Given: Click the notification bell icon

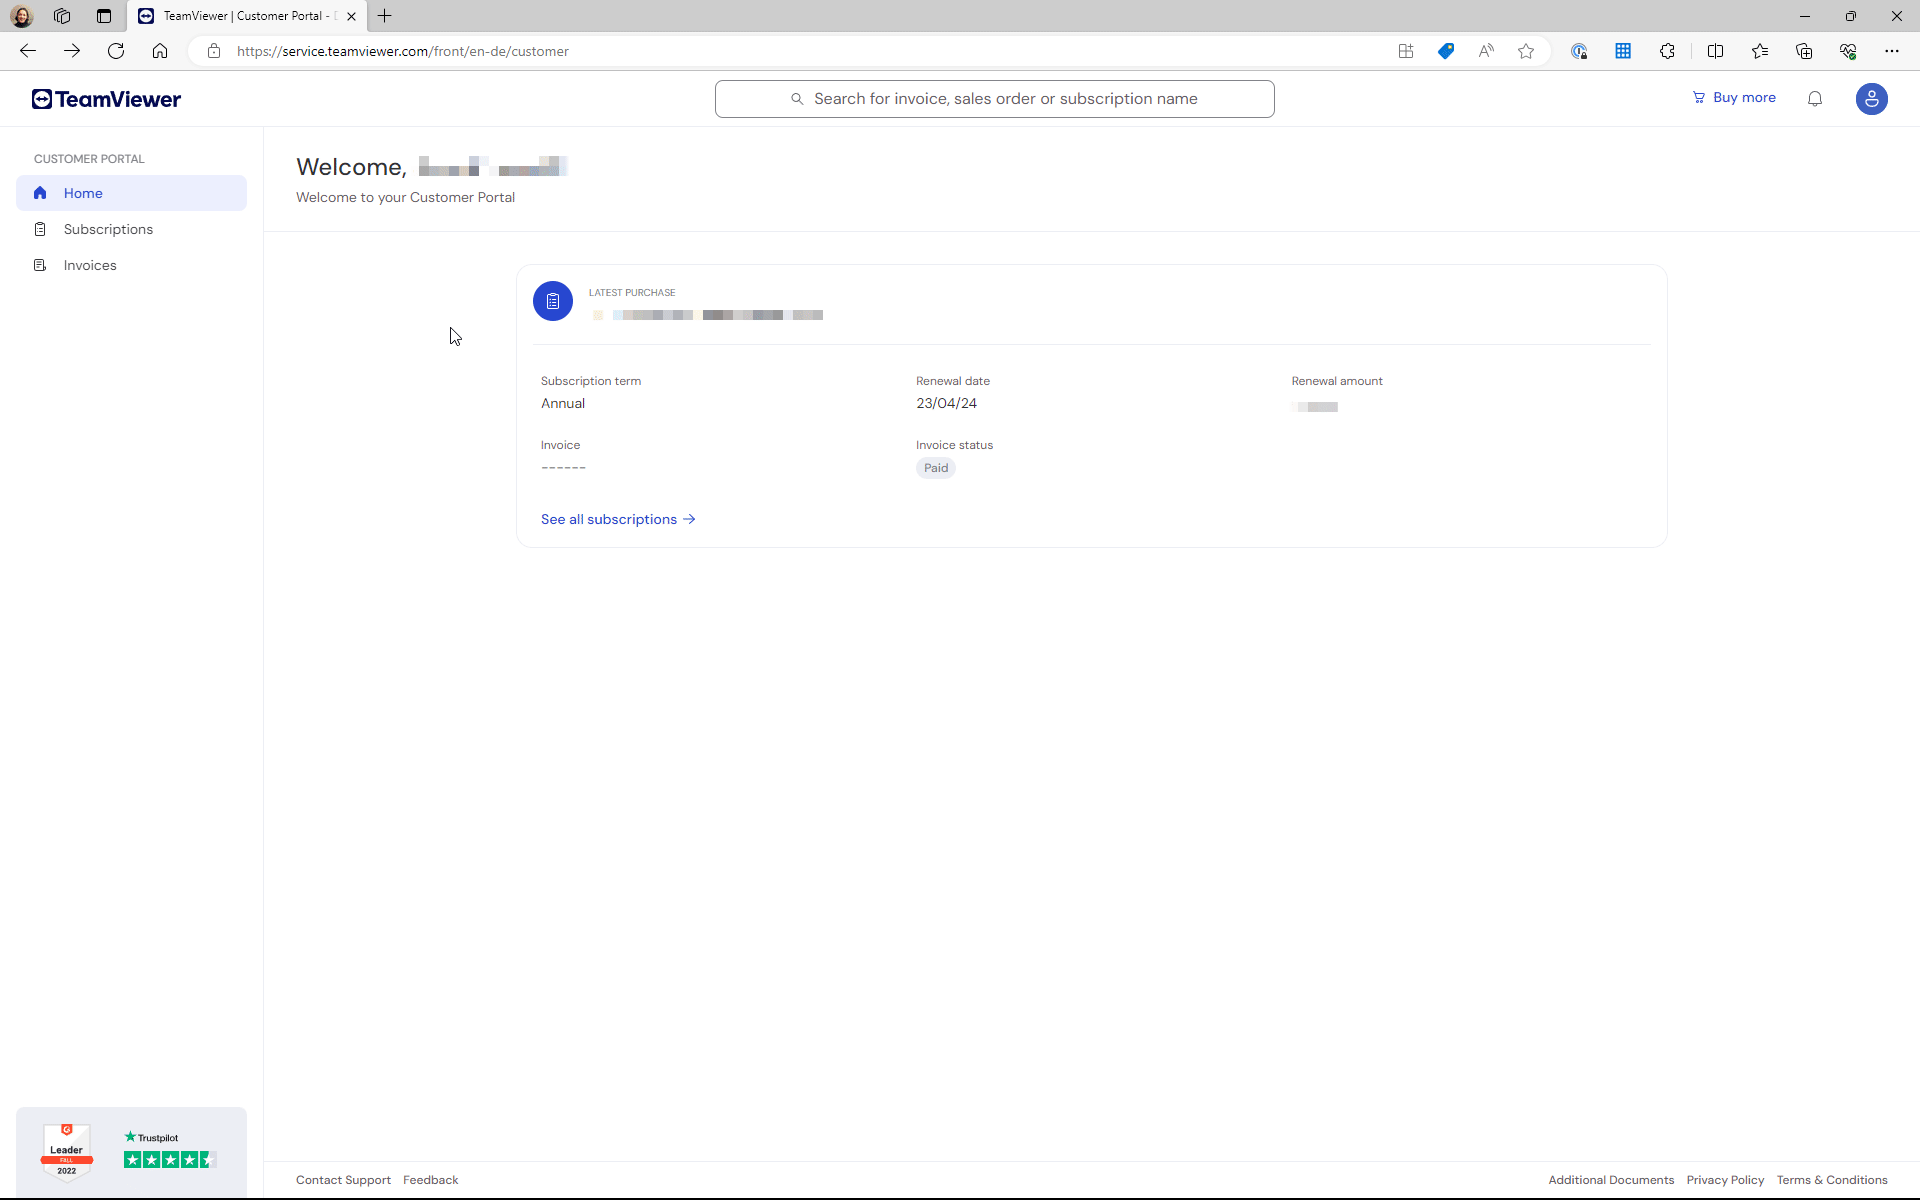Looking at the screenshot, I should pos(1815,98).
